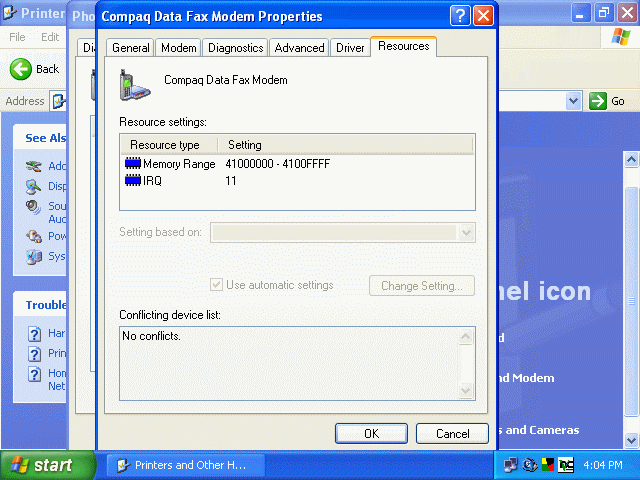Open the Driver tab
This screenshot has width=640, height=480.
(350, 48)
